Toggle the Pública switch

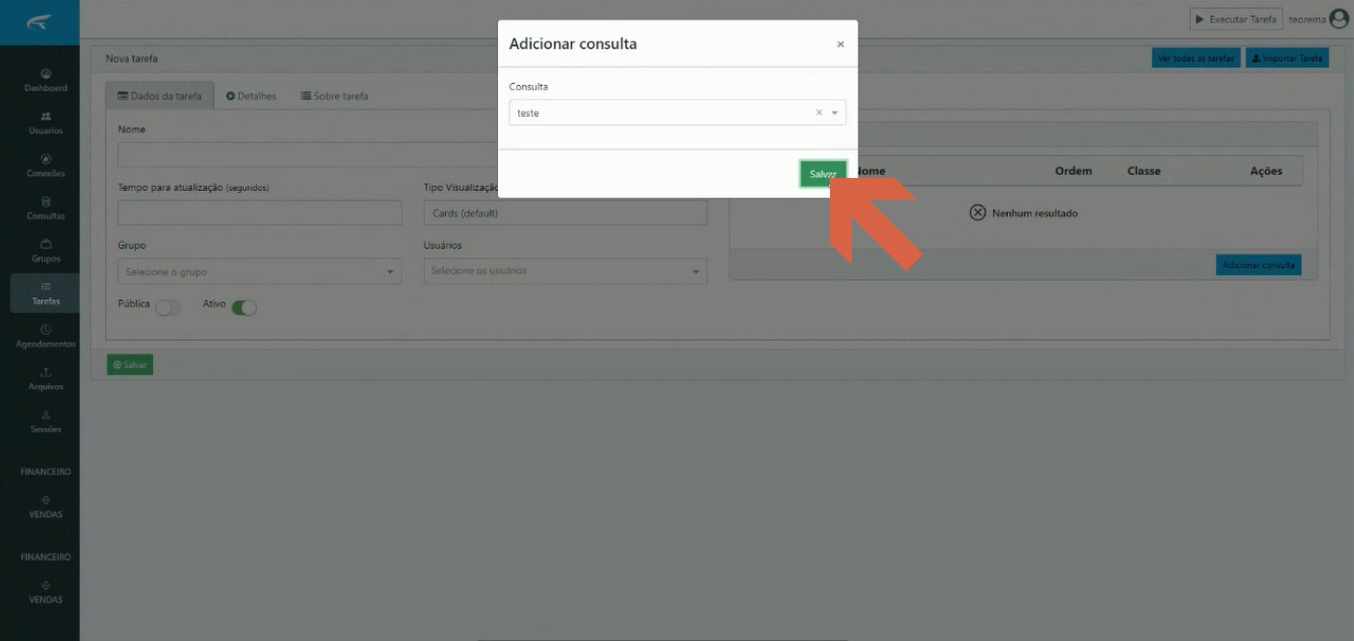point(168,308)
